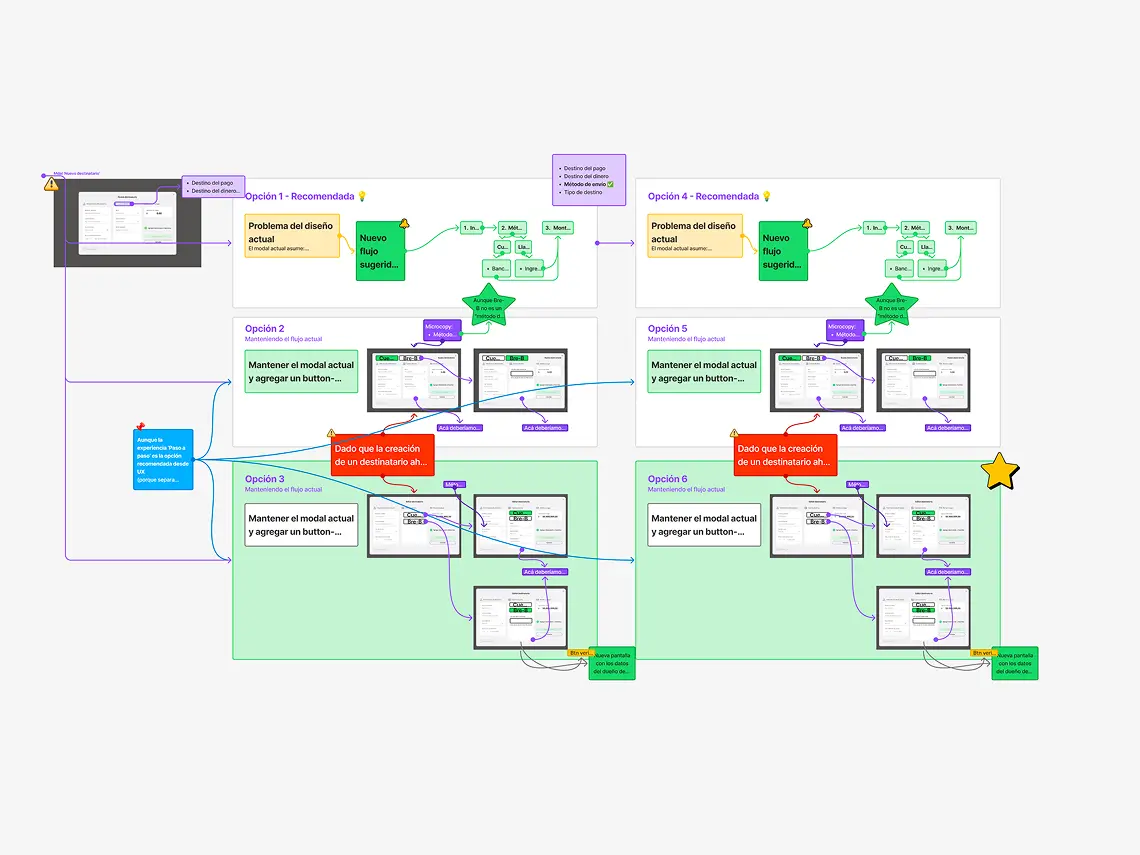Select the red sticky 'Dado que la creación de un destinatario'
Screen dimensions: 1140x855
pyautogui.click(x=383, y=454)
